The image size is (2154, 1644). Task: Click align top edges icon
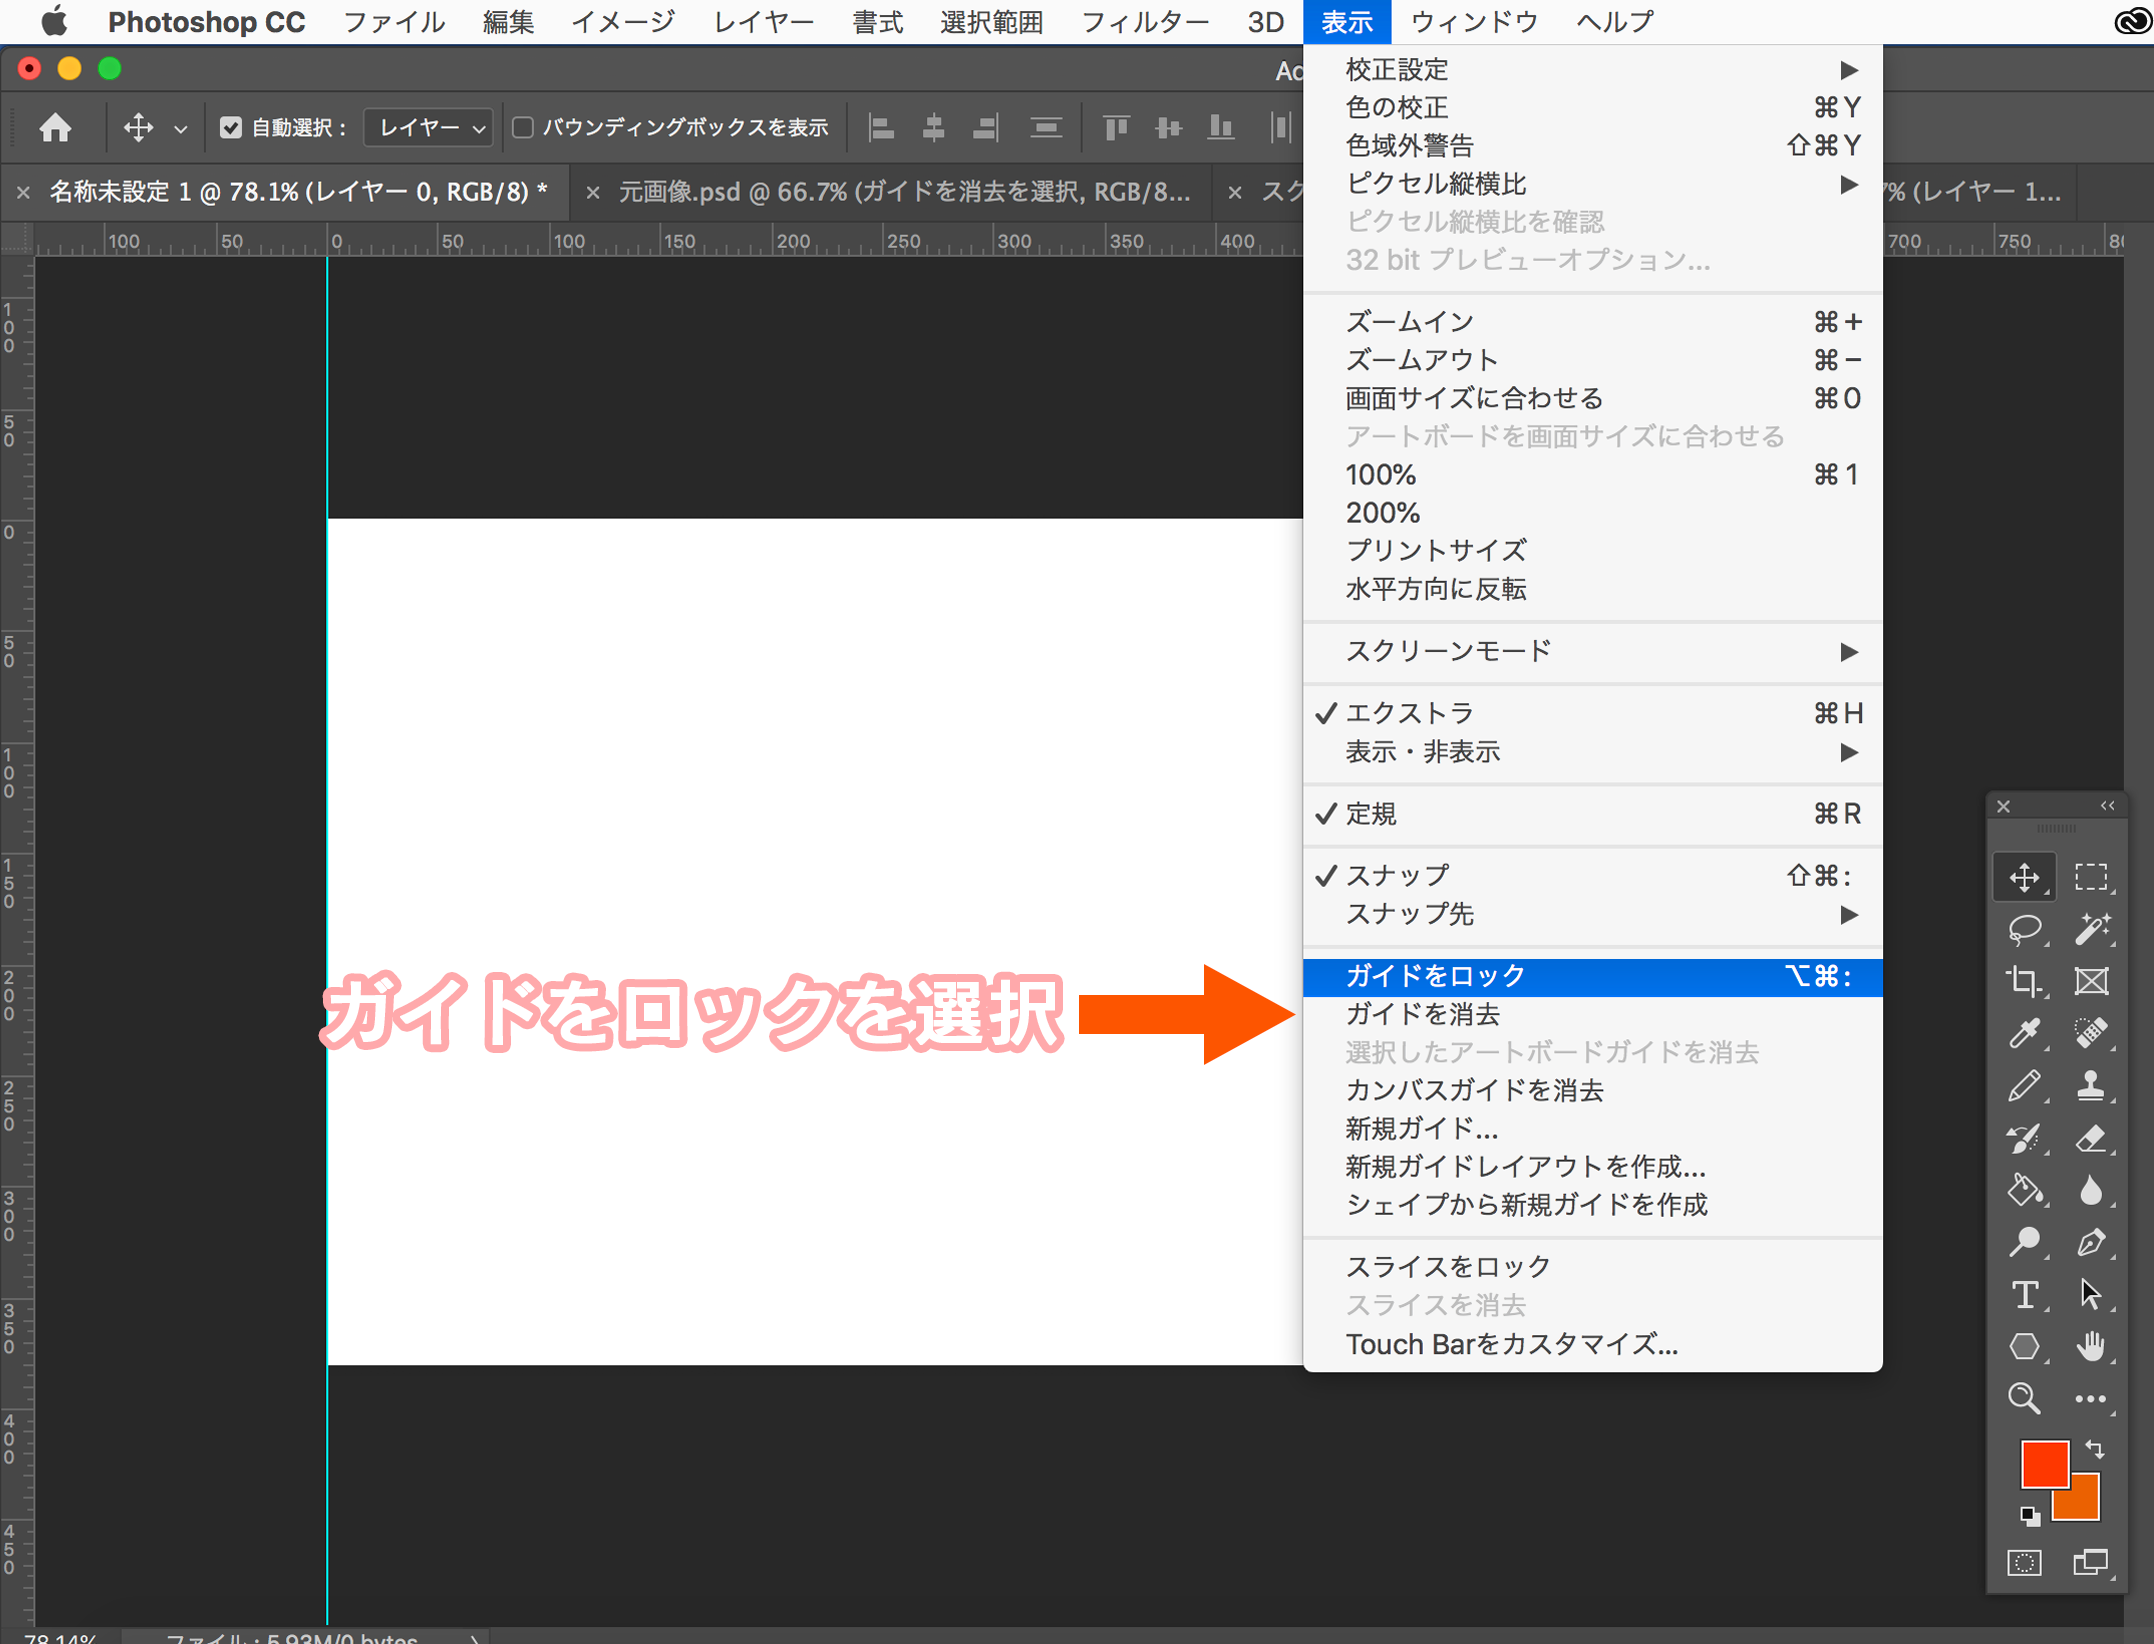tap(1115, 127)
